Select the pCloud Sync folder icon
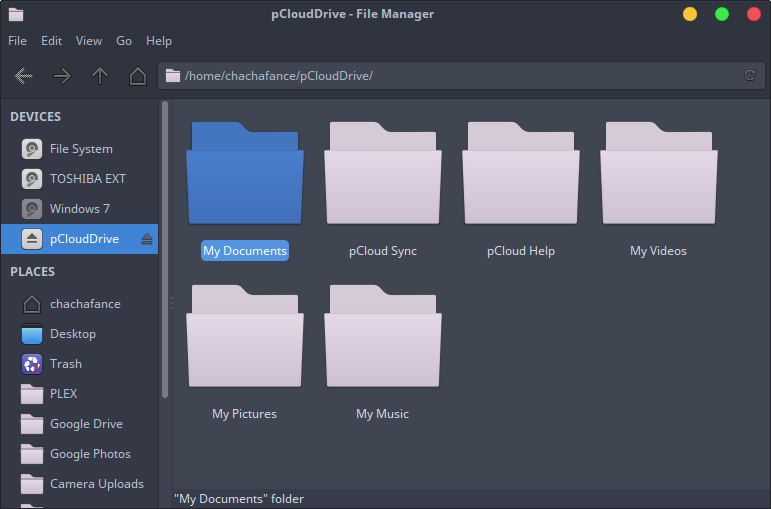The width and height of the screenshot is (771, 509). 383,173
